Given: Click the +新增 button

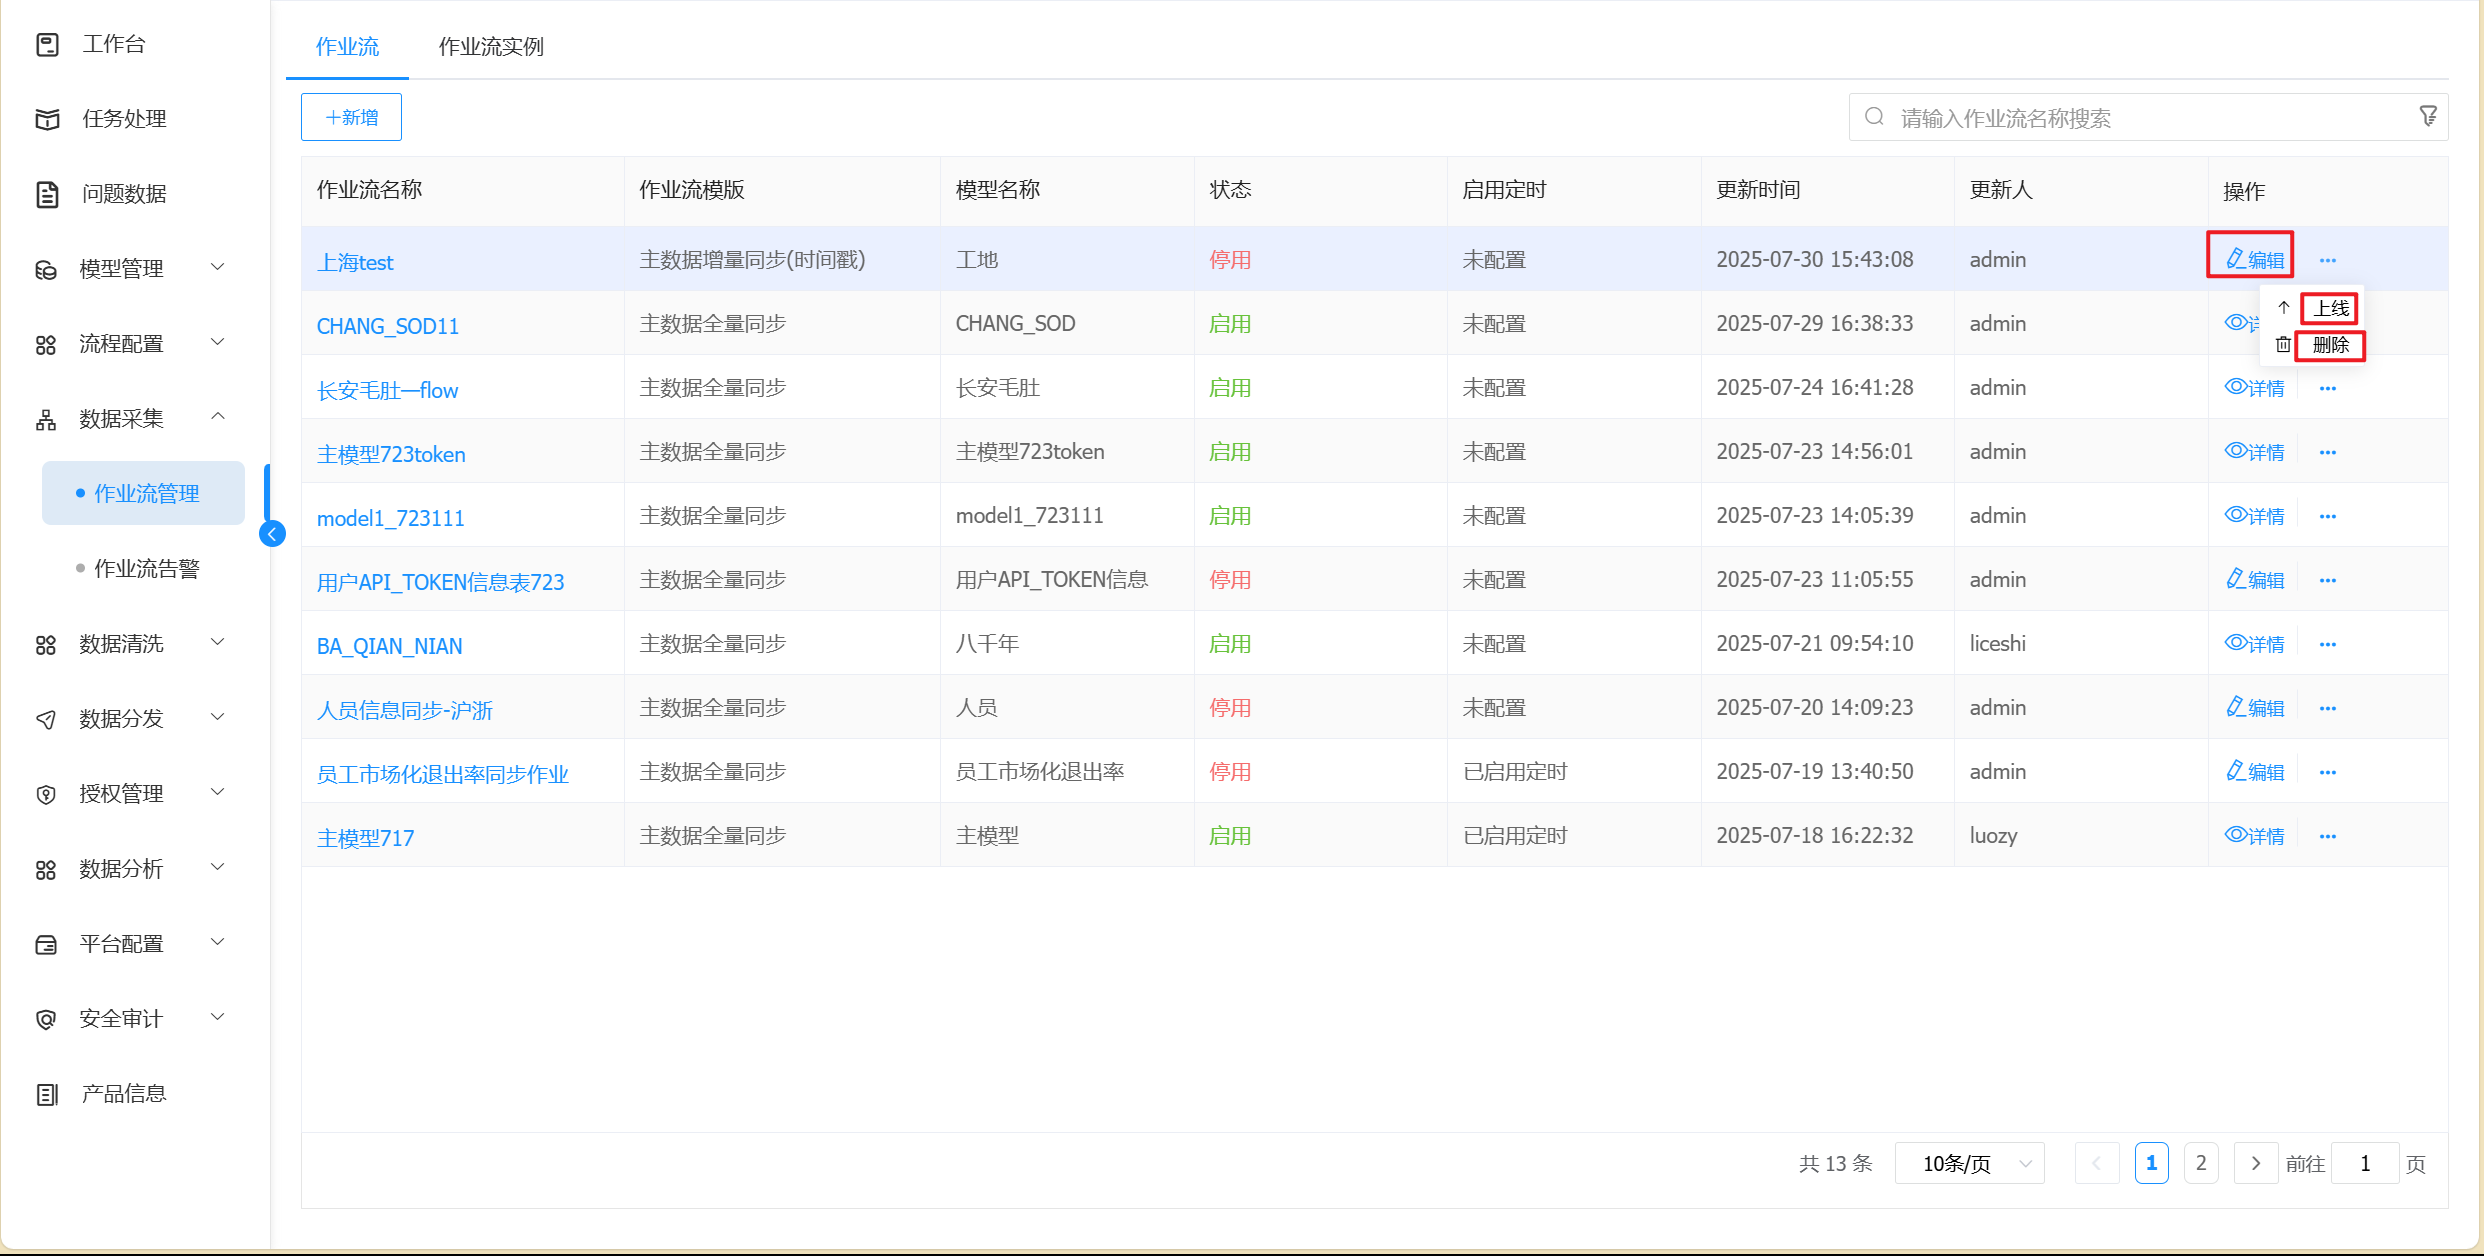Looking at the screenshot, I should [351, 117].
